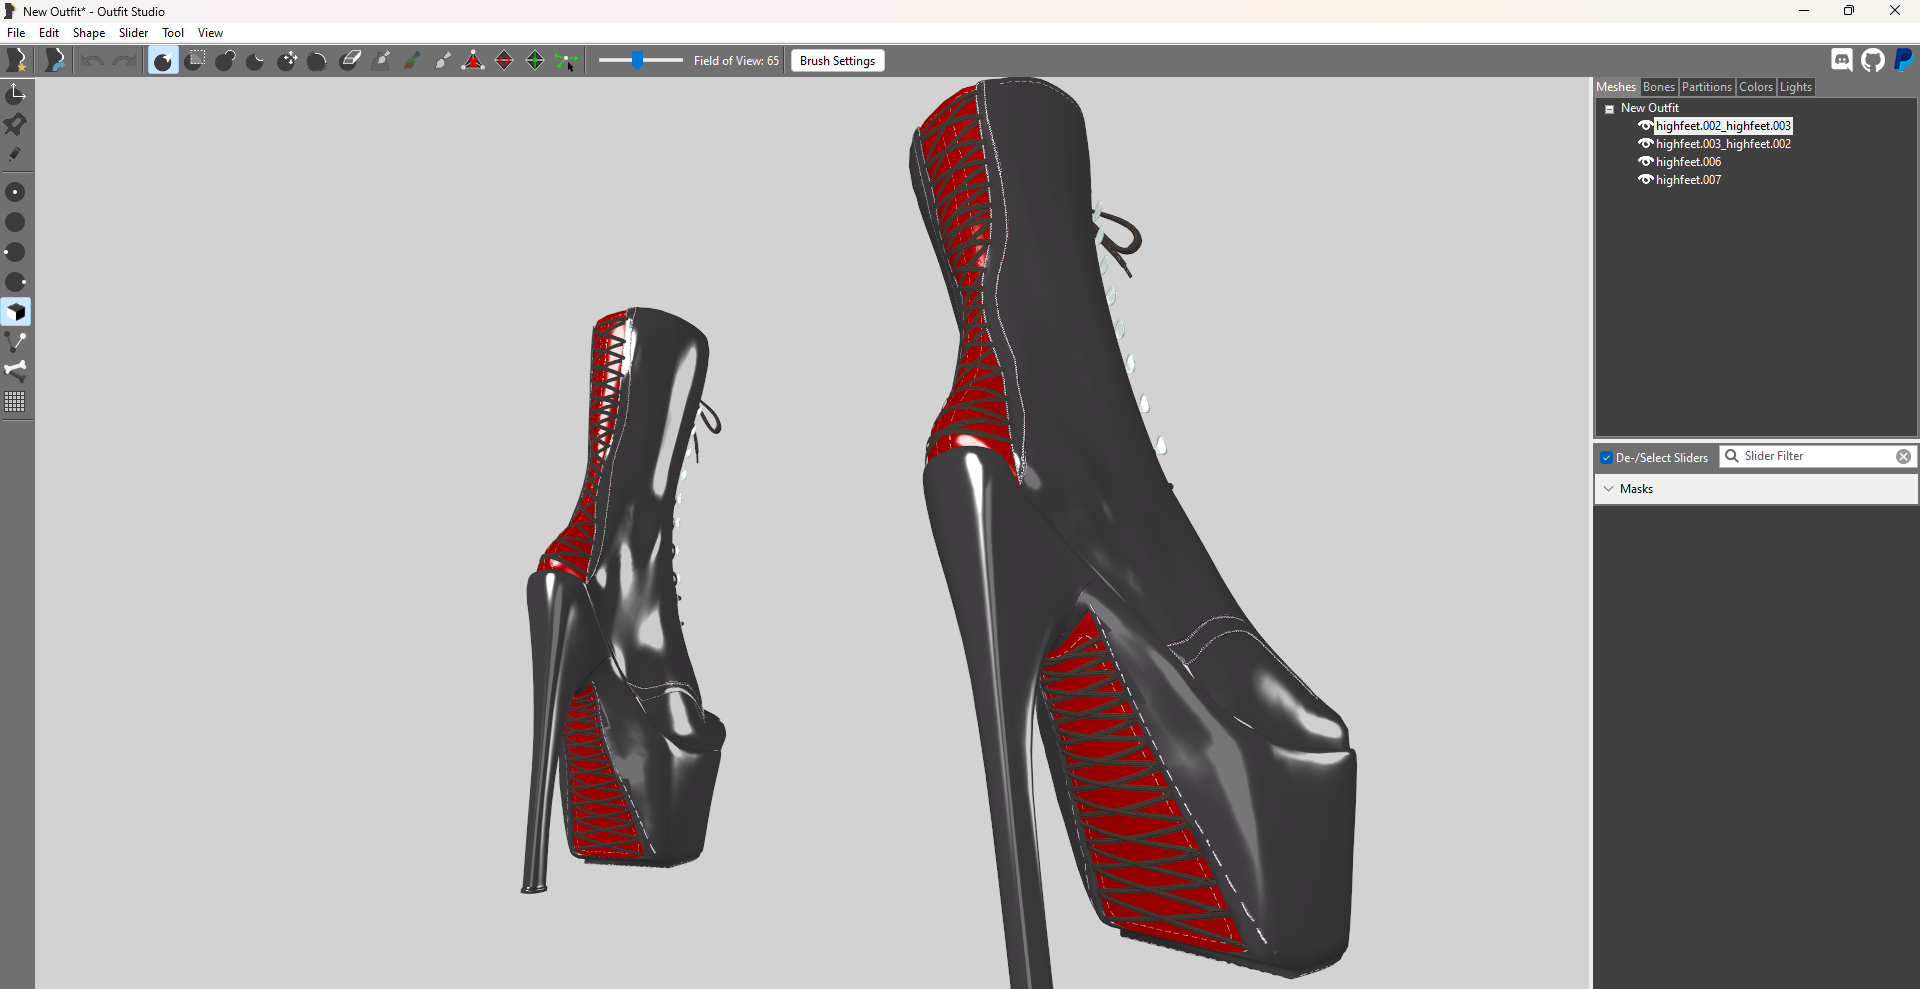Open the Colors tab

pyautogui.click(x=1755, y=87)
